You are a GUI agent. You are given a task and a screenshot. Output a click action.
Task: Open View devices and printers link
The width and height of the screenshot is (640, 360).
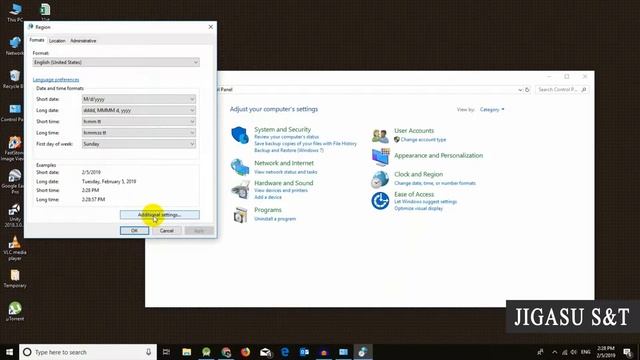click(281, 191)
